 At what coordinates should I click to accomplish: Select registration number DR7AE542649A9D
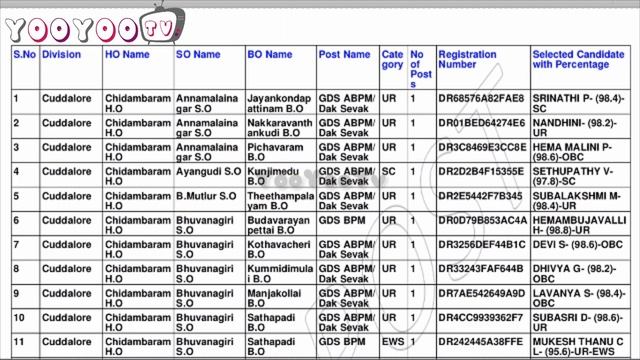(x=482, y=293)
